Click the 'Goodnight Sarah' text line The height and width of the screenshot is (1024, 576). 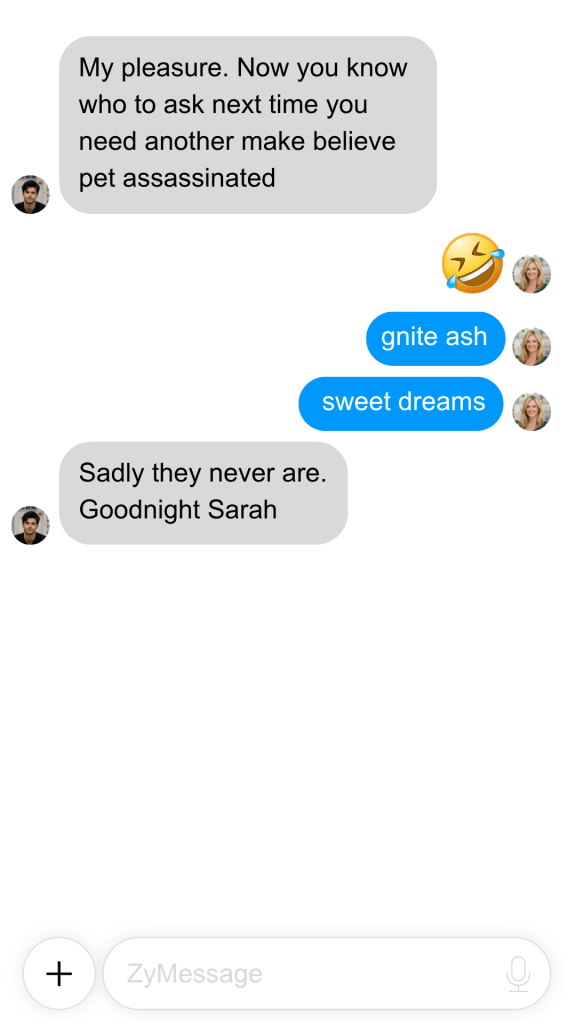(178, 510)
